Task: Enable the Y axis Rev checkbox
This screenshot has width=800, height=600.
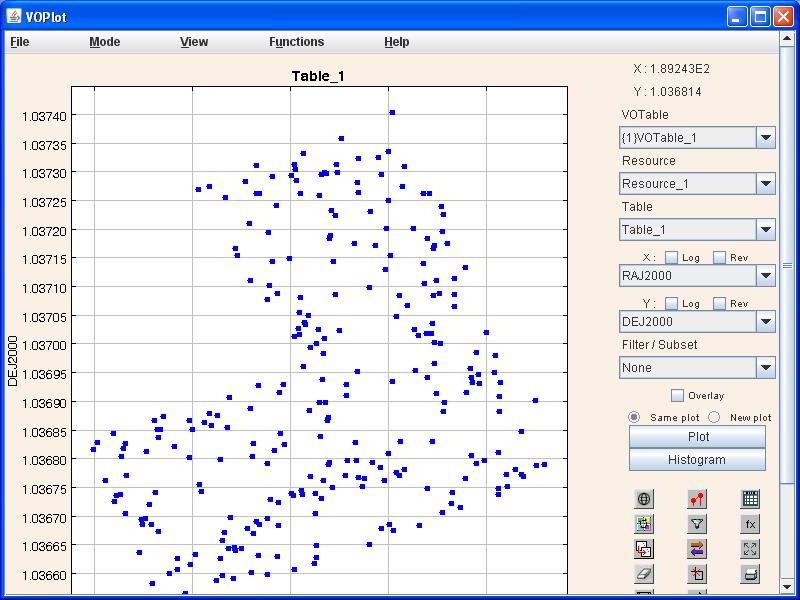Action: click(x=719, y=303)
